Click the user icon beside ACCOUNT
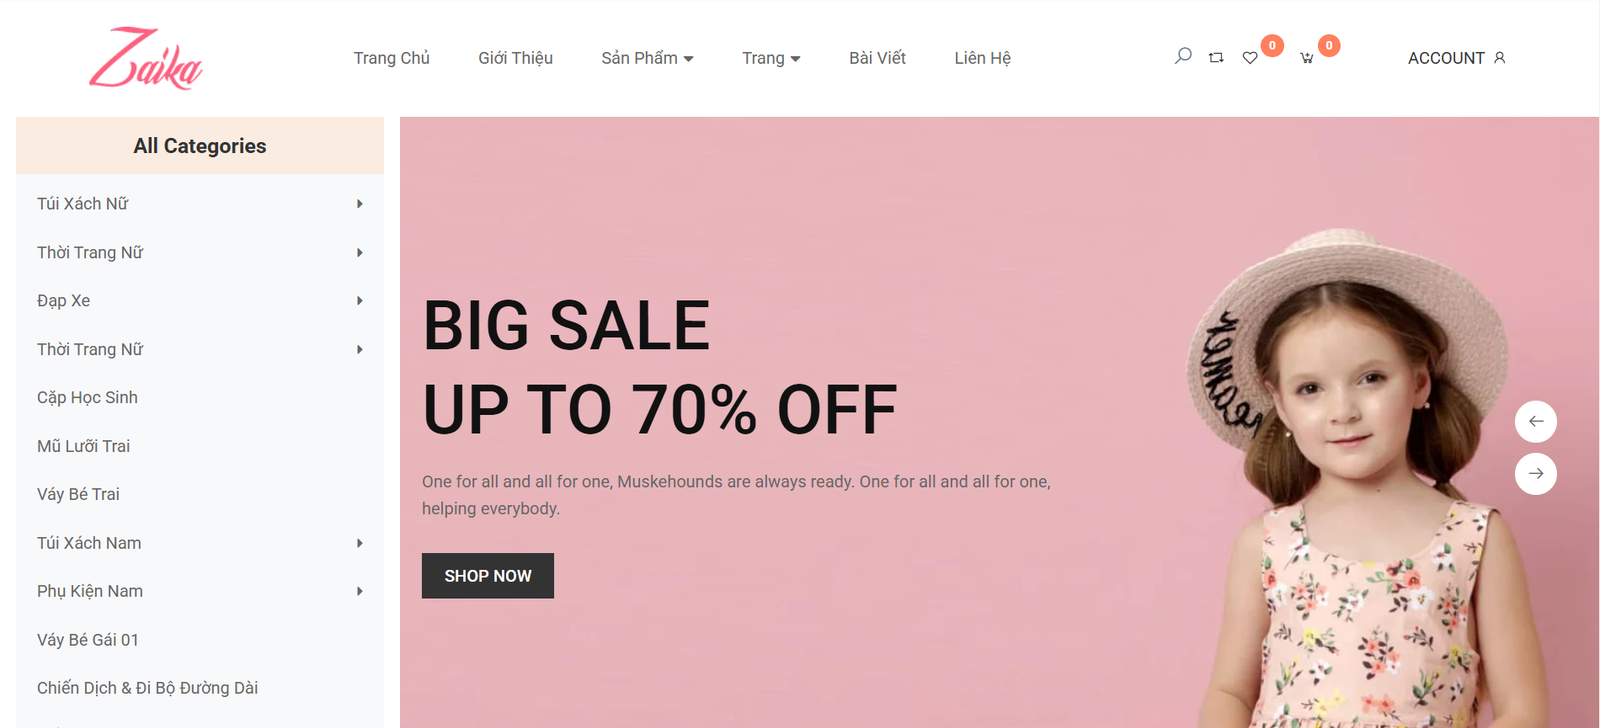This screenshot has width=1600, height=728. pos(1499,58)
